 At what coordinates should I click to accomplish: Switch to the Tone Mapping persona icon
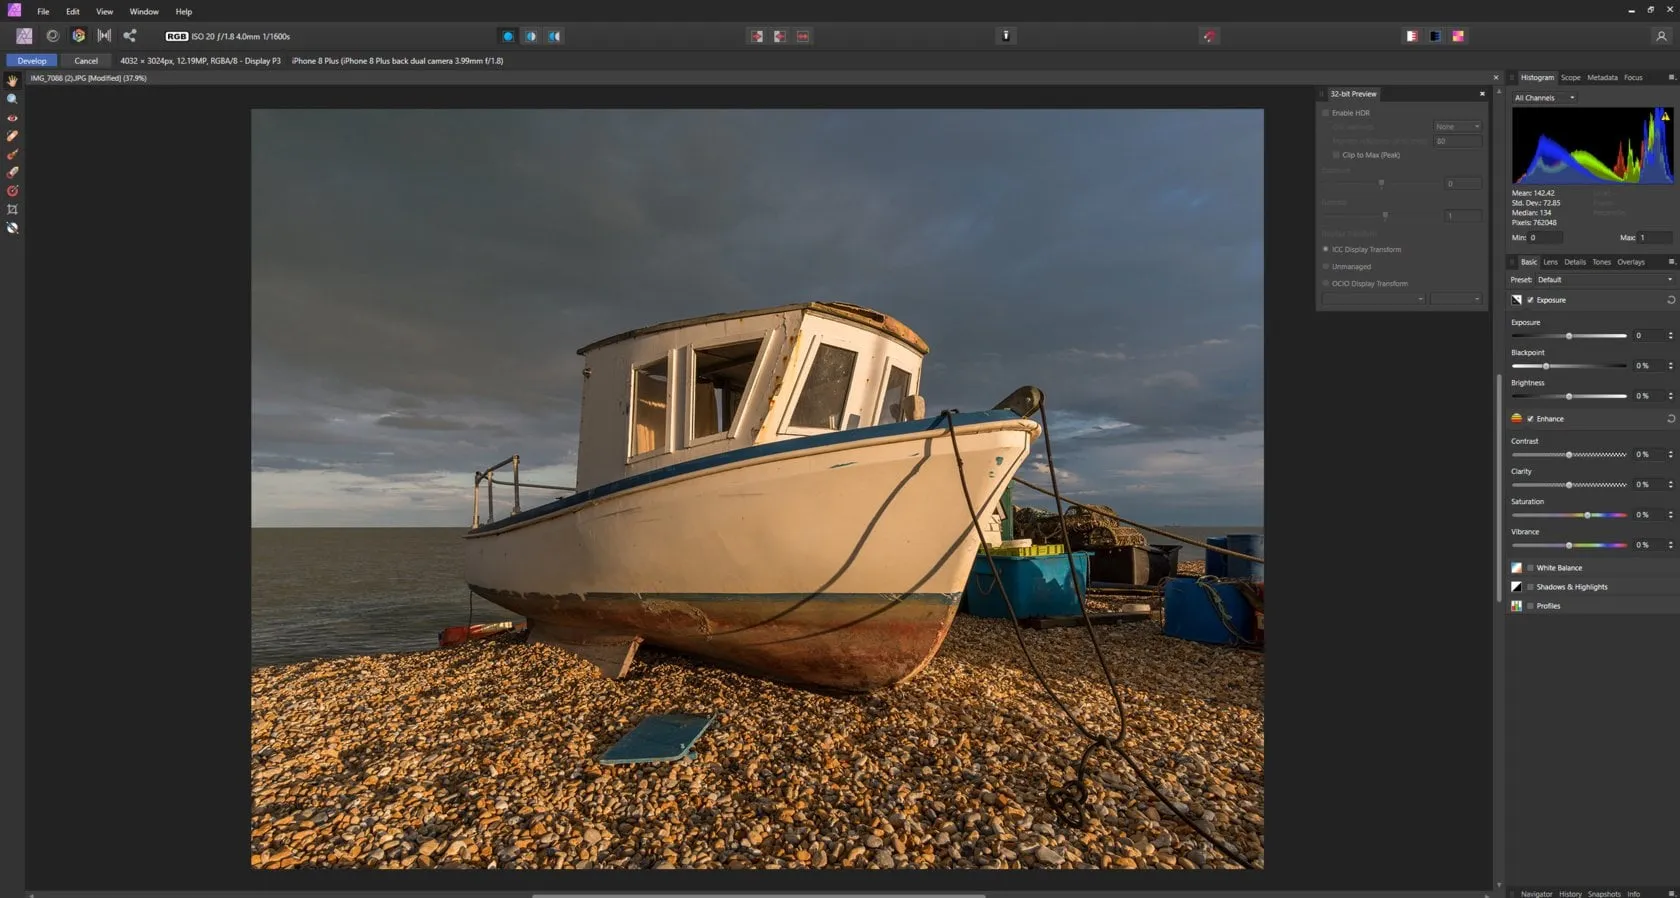point(104,36)
